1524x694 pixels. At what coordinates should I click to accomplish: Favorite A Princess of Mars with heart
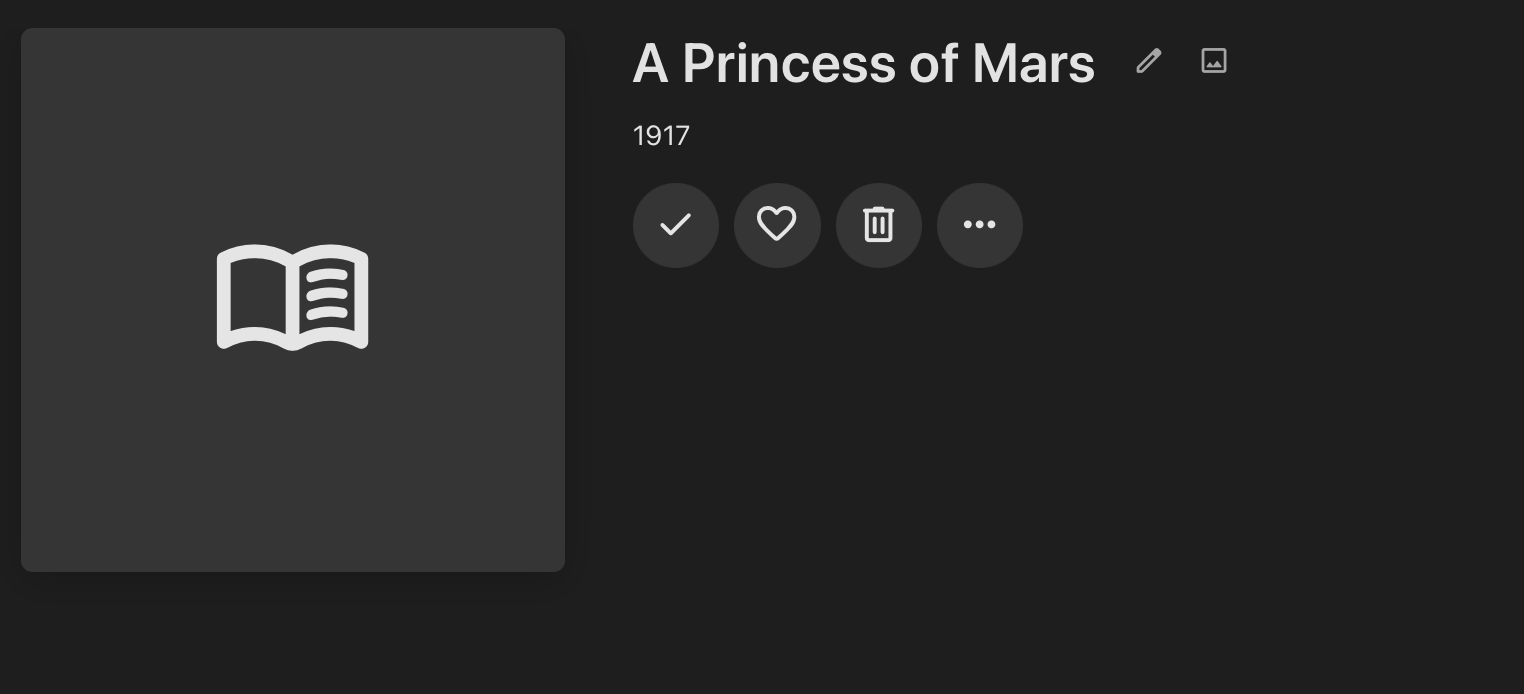click(x=777, y=225)
